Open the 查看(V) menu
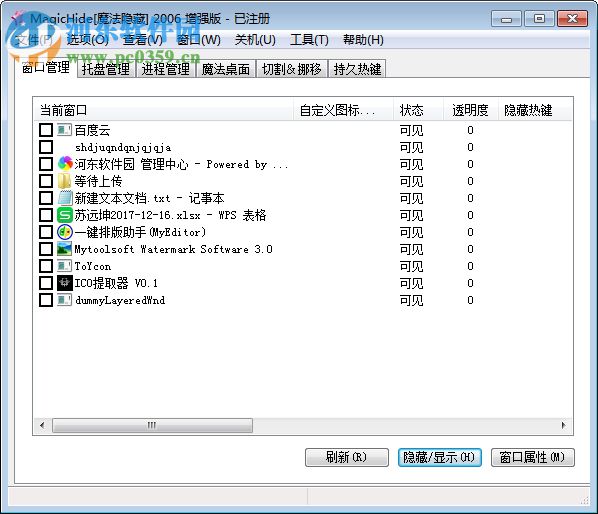598x514 pixels. pyautogui.click(x=143, y=39)
